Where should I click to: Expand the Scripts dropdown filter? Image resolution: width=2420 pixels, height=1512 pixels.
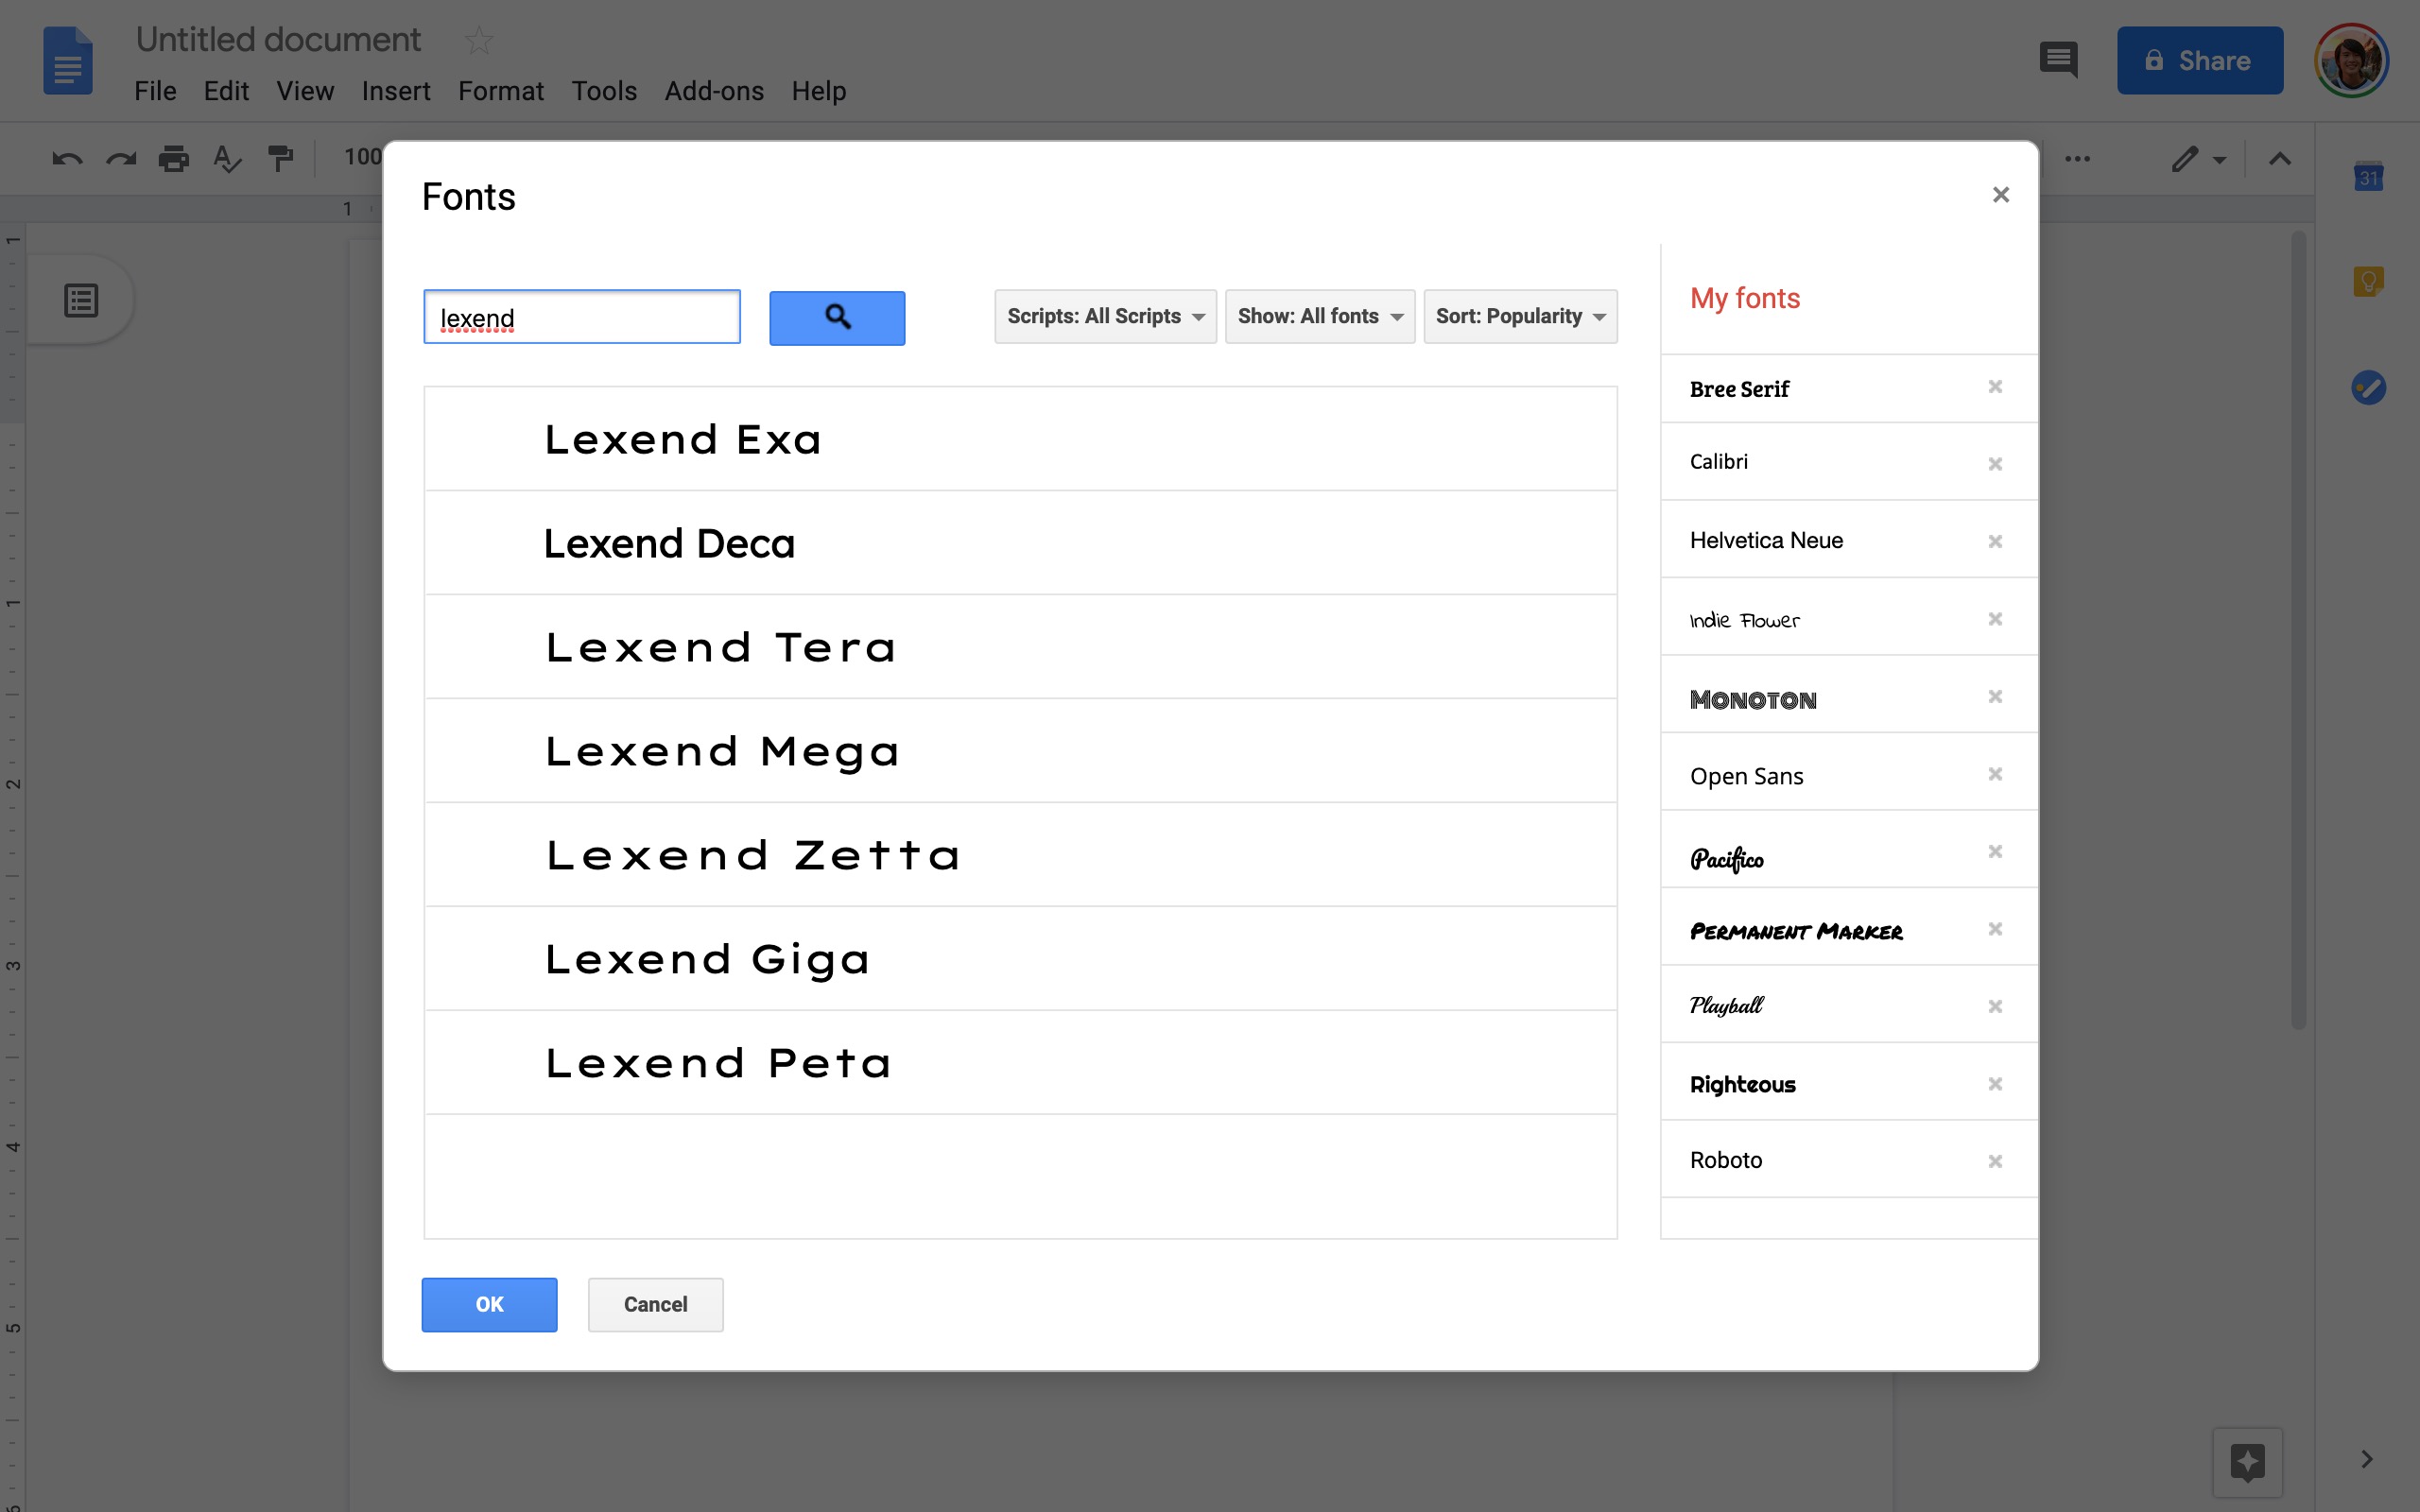point(1104,316)
